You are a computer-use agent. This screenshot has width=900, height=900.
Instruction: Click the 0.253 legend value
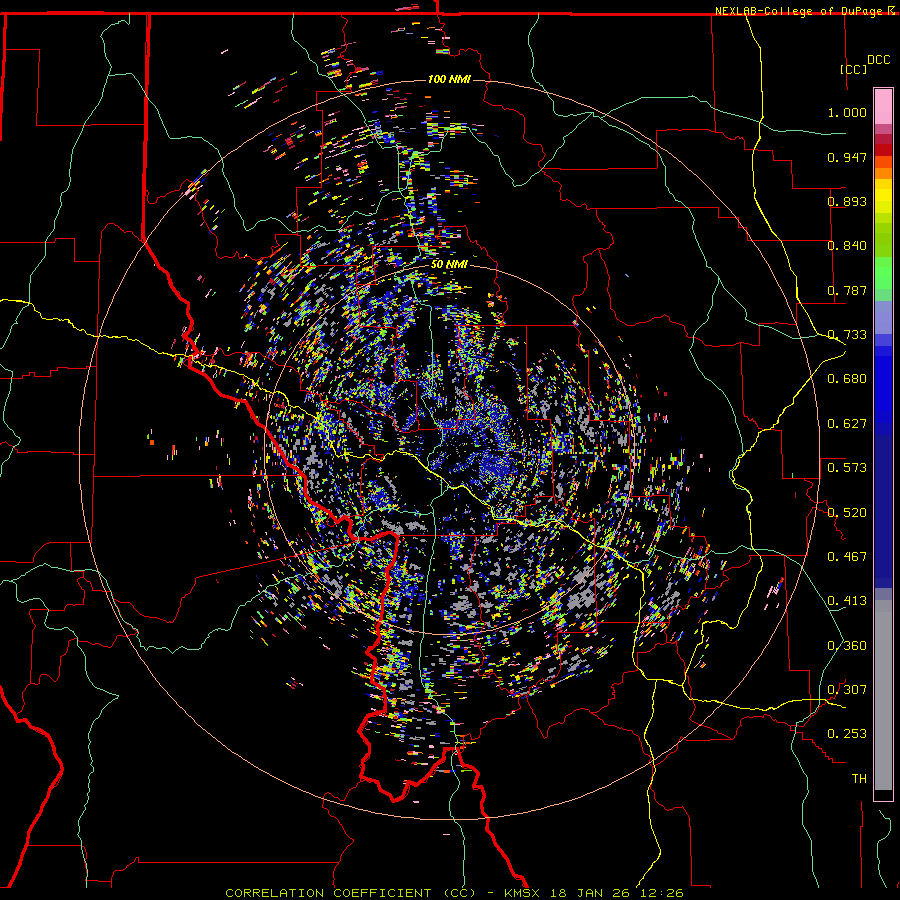[847, 734]
